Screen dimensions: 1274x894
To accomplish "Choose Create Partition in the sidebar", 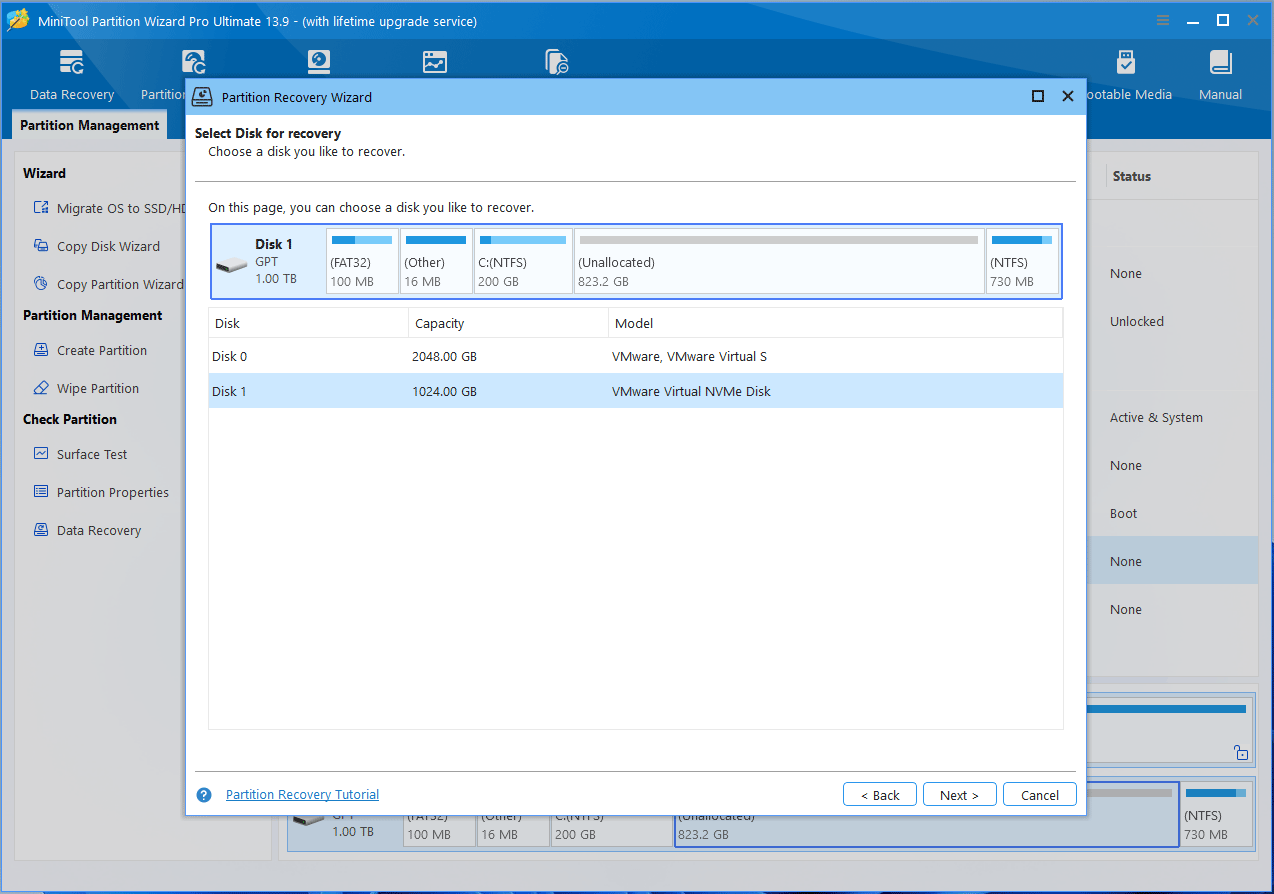I will coord(90,350).
